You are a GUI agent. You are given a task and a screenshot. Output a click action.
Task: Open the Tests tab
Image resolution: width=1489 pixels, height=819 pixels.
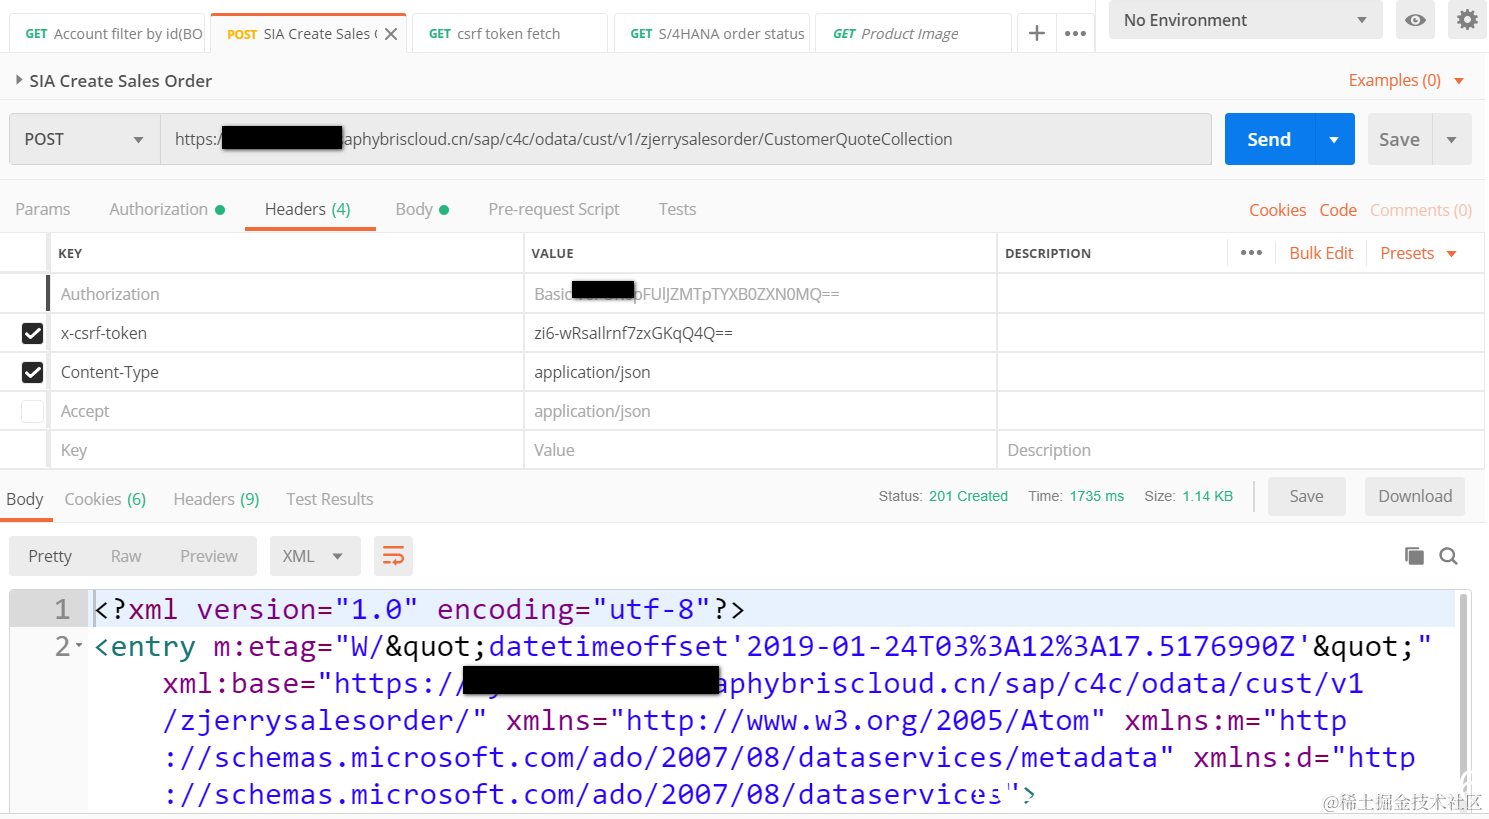tap(677, 209)
